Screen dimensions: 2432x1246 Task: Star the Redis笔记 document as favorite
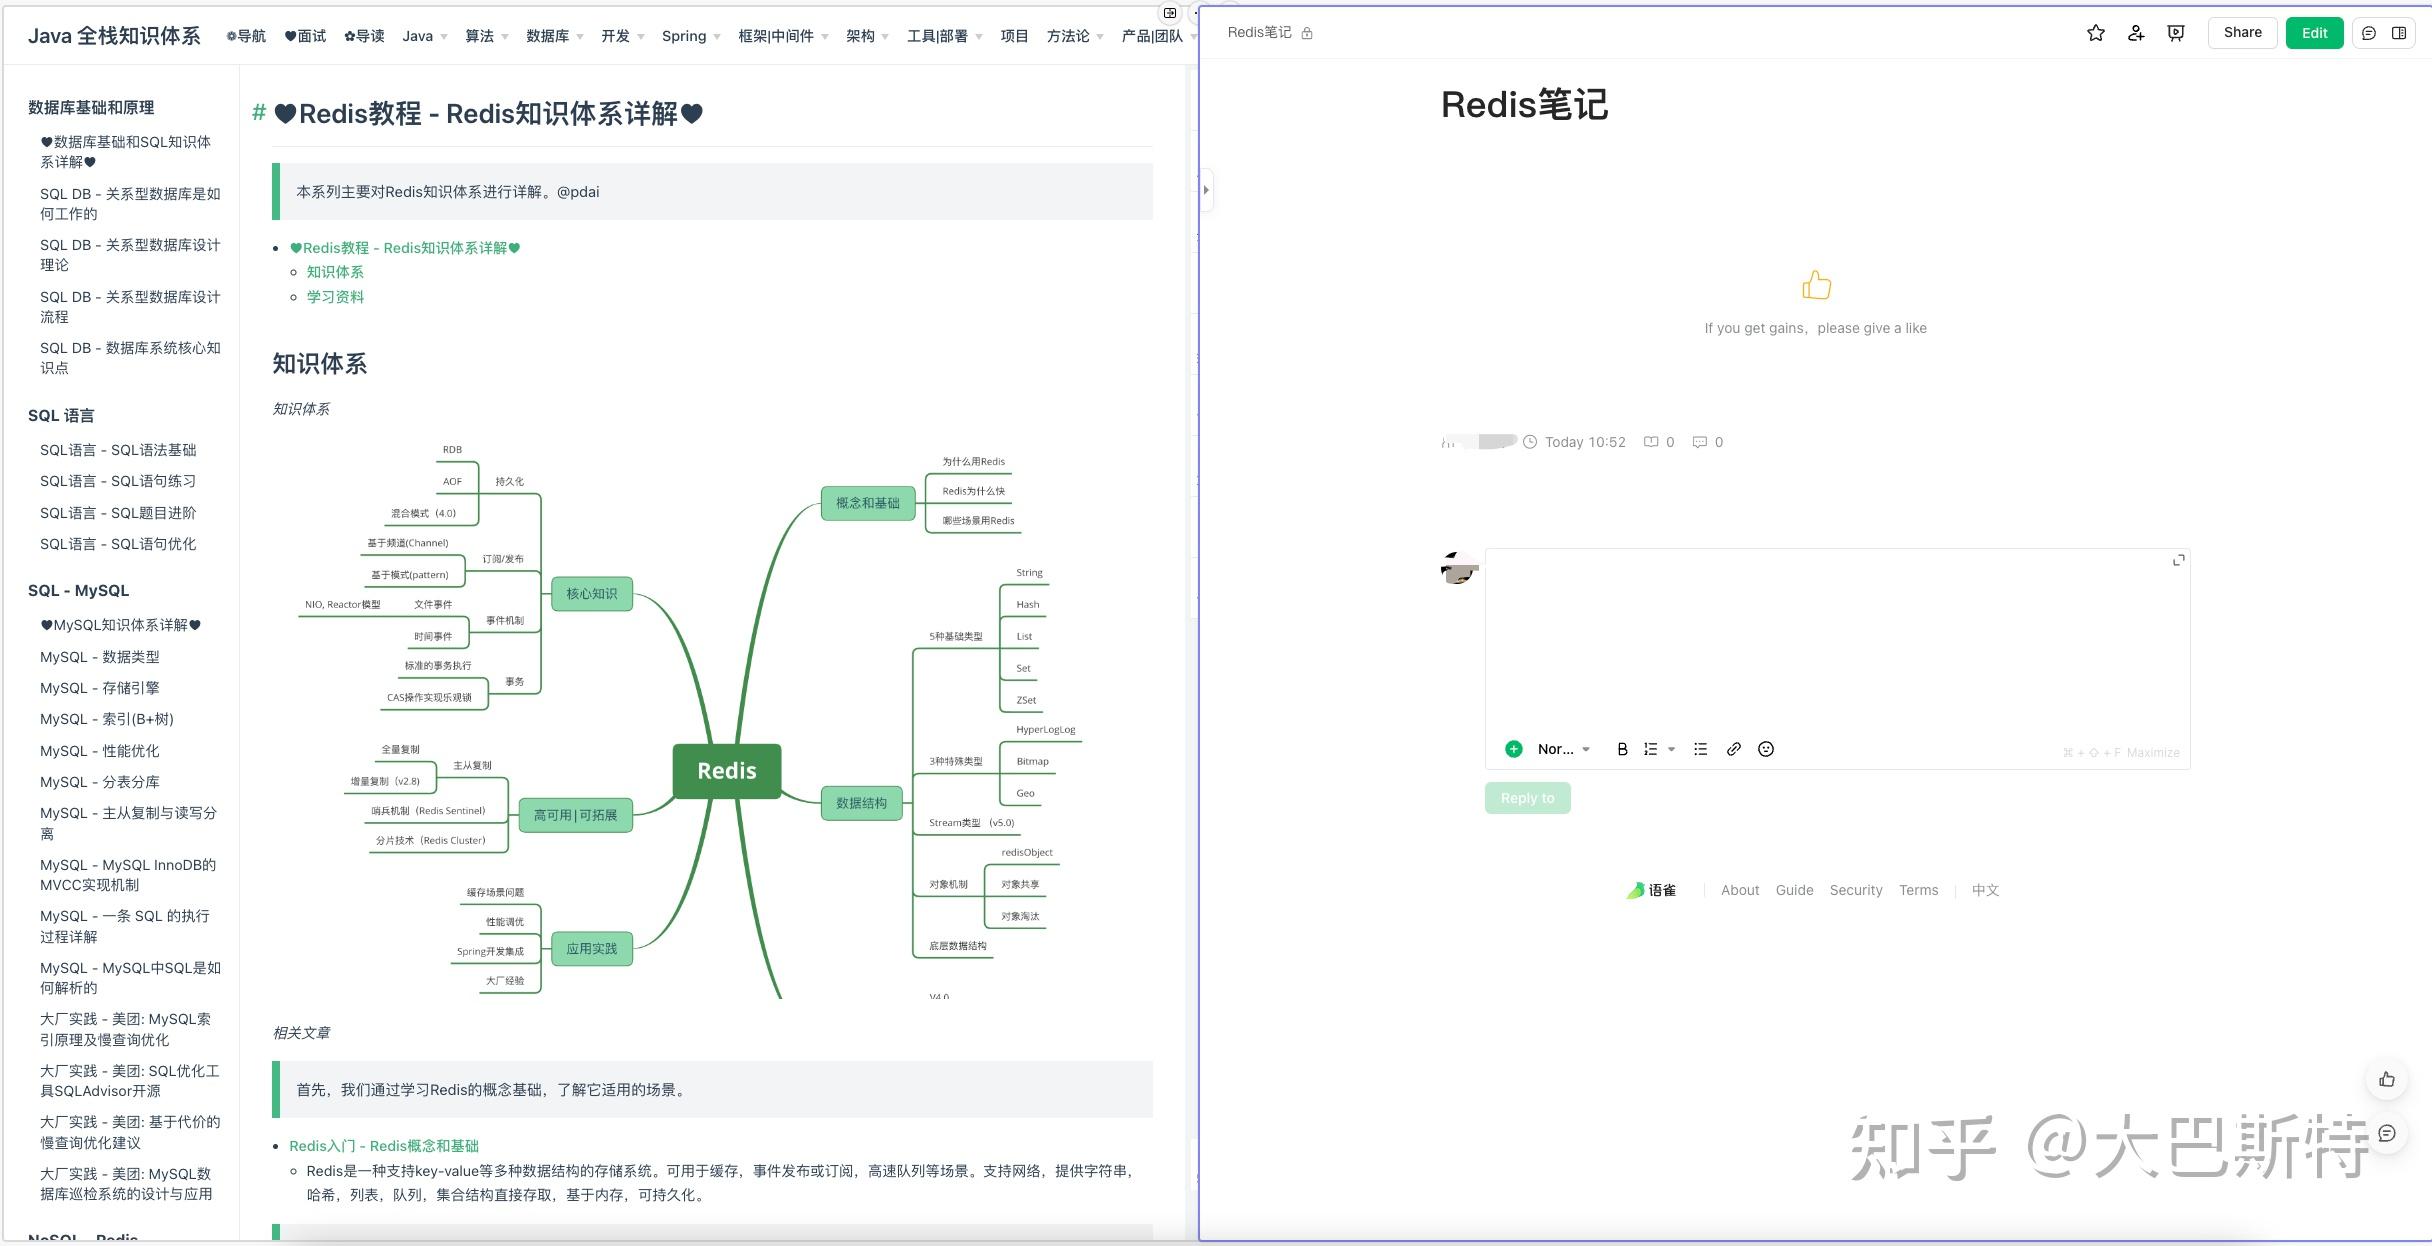click(2096, 33)
